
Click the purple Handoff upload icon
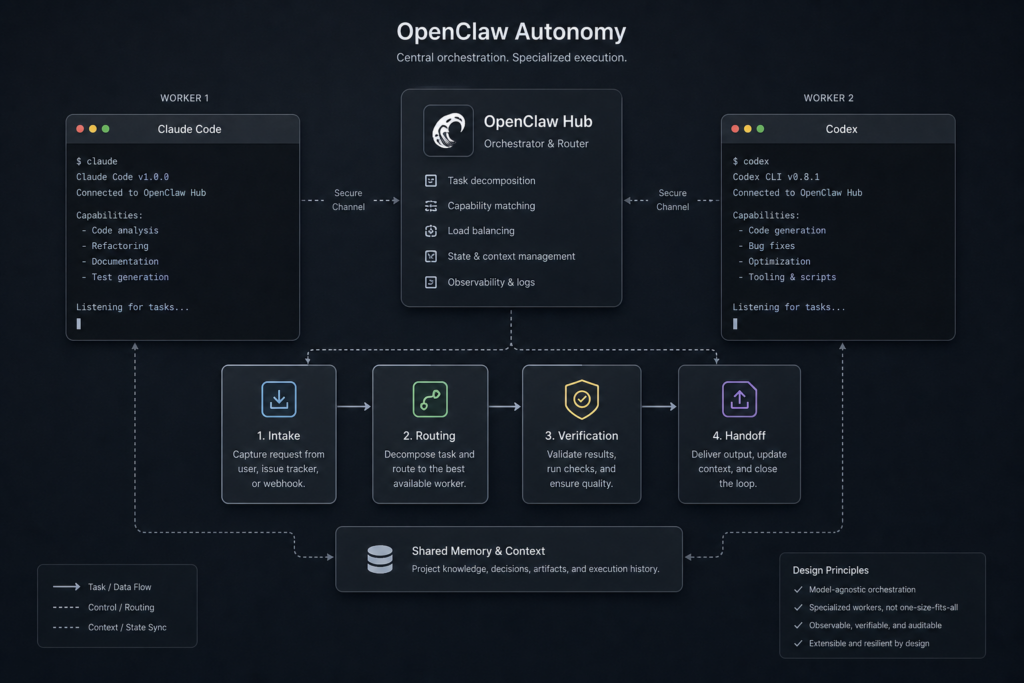coord(739,399)
